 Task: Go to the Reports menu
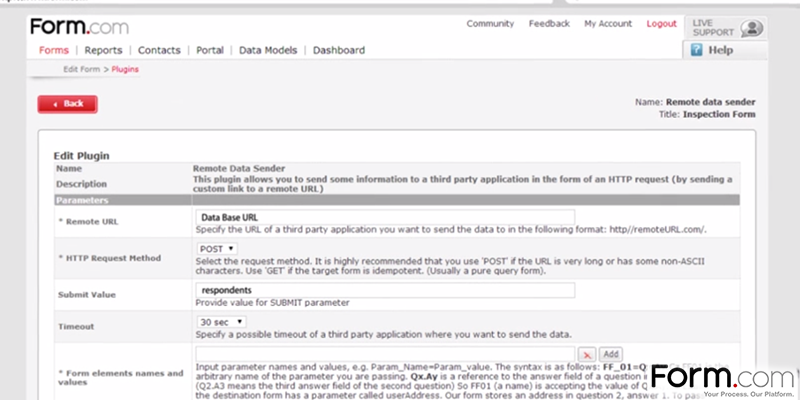click(103, 50)
